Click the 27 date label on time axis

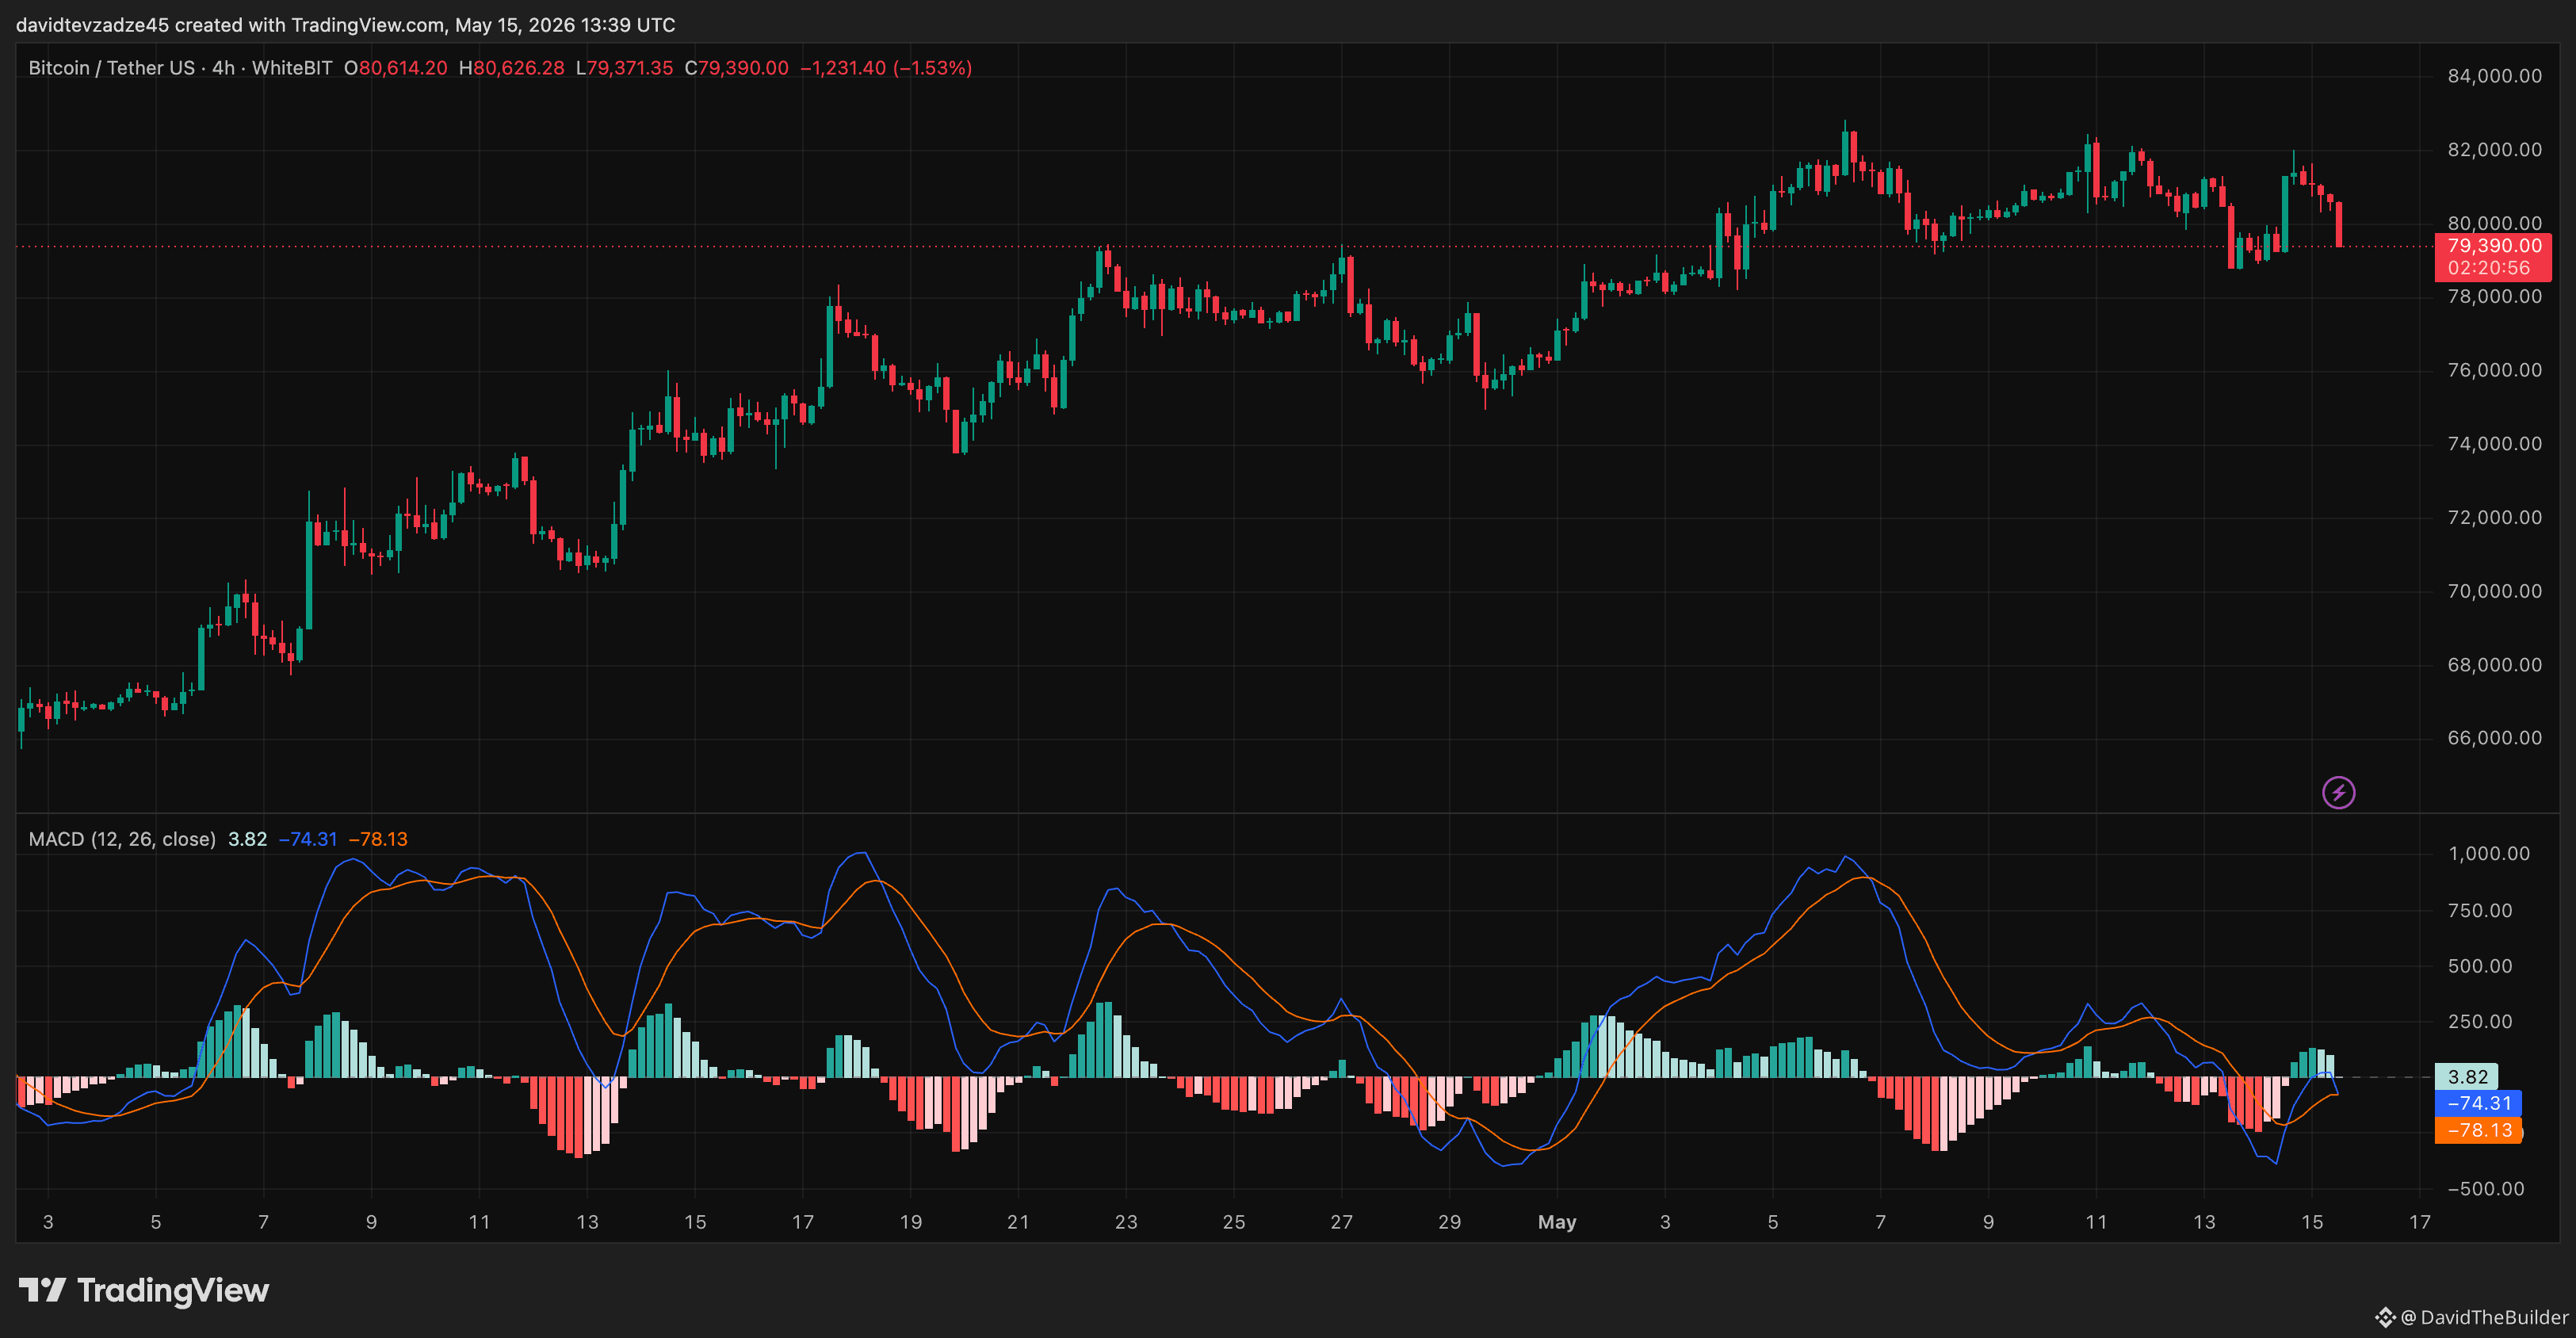1341,1222
